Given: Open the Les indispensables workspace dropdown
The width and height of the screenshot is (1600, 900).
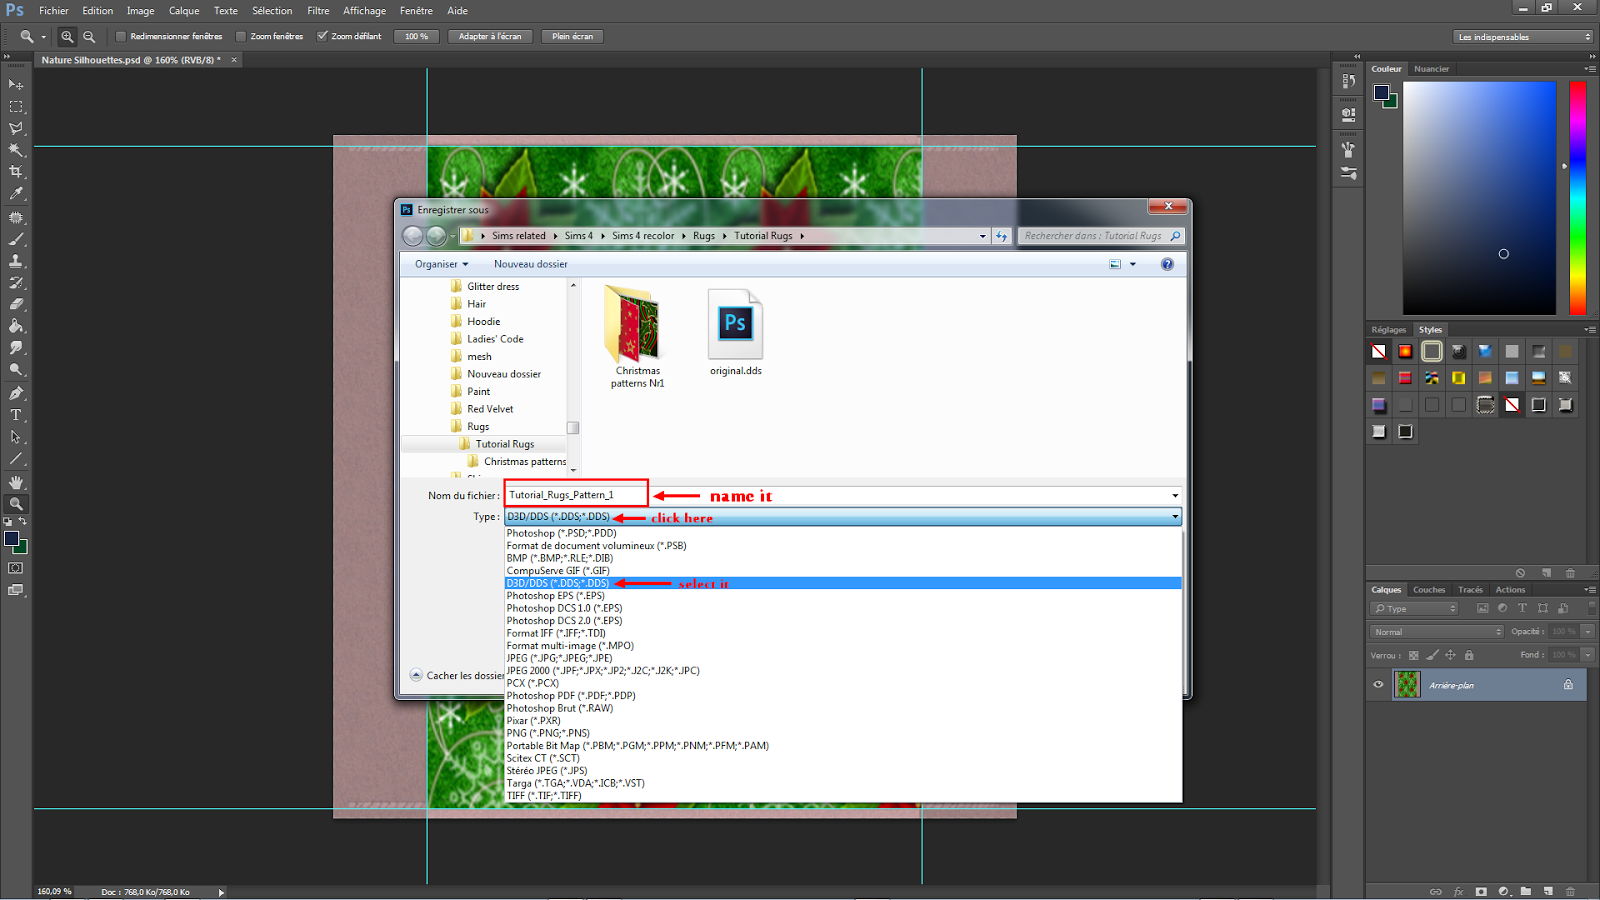Looking at the screenshot, I should (1522, 37).
